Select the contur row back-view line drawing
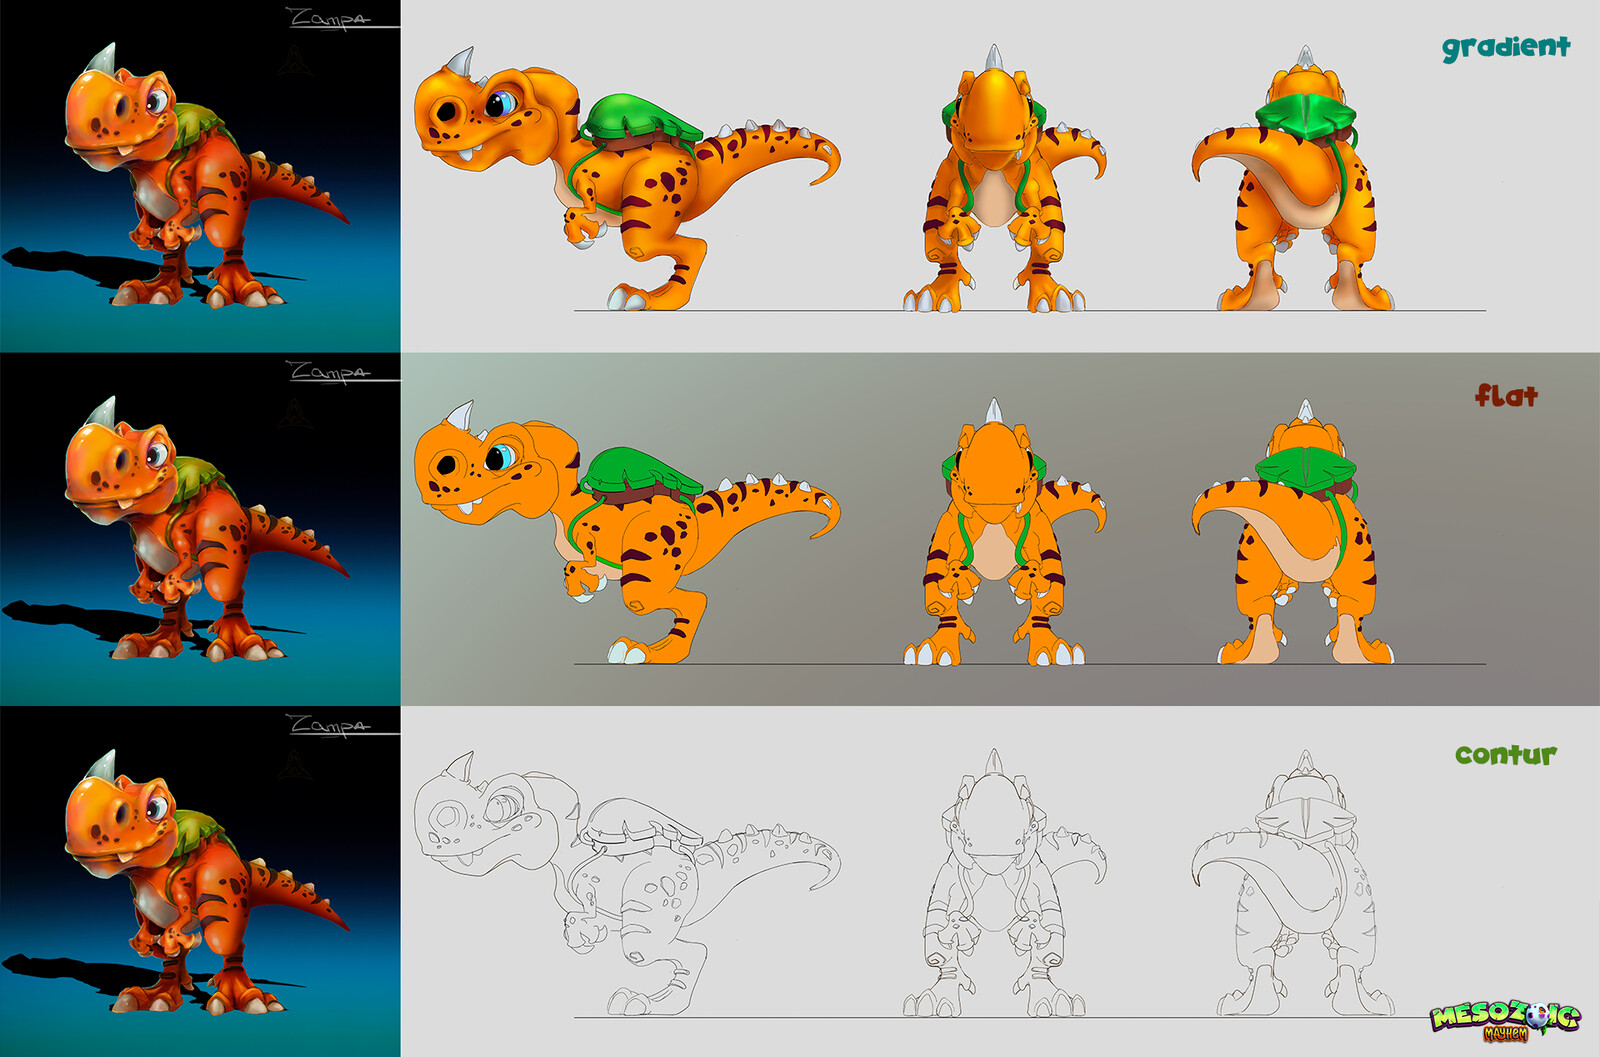This screenshot has height=1057, width=1600. (1292, 884)
